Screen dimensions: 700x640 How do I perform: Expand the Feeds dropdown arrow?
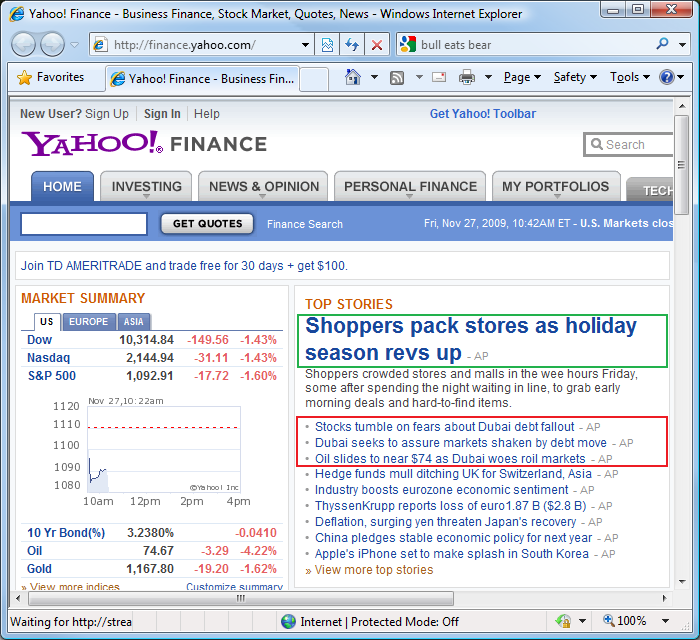click(419, 77)
